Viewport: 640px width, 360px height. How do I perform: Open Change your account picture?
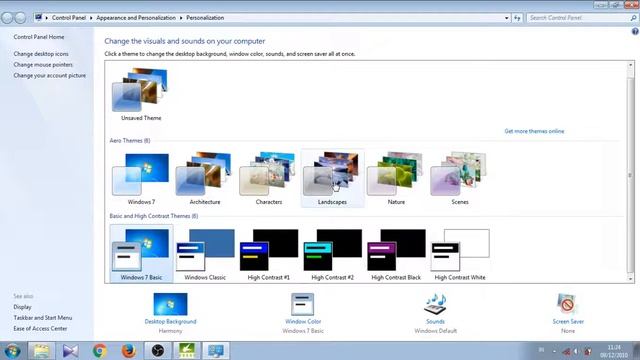[49, 76]
